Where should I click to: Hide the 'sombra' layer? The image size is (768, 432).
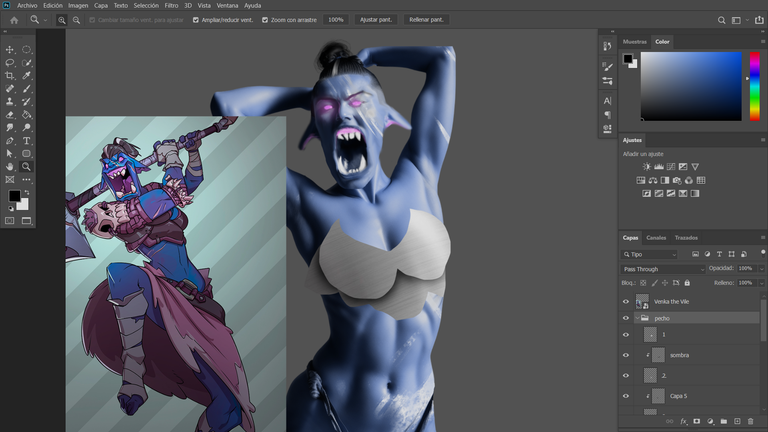pyautogui.click(x=625, y=355)
